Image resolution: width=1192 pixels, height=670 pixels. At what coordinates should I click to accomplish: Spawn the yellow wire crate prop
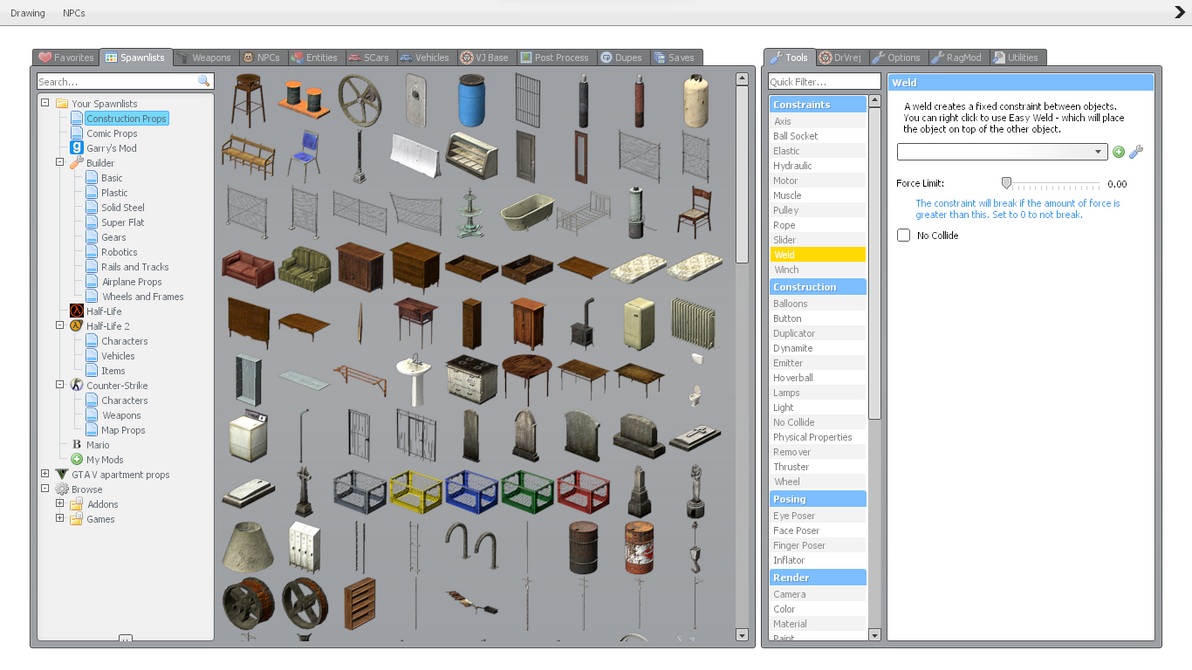[x=416, y=491]
